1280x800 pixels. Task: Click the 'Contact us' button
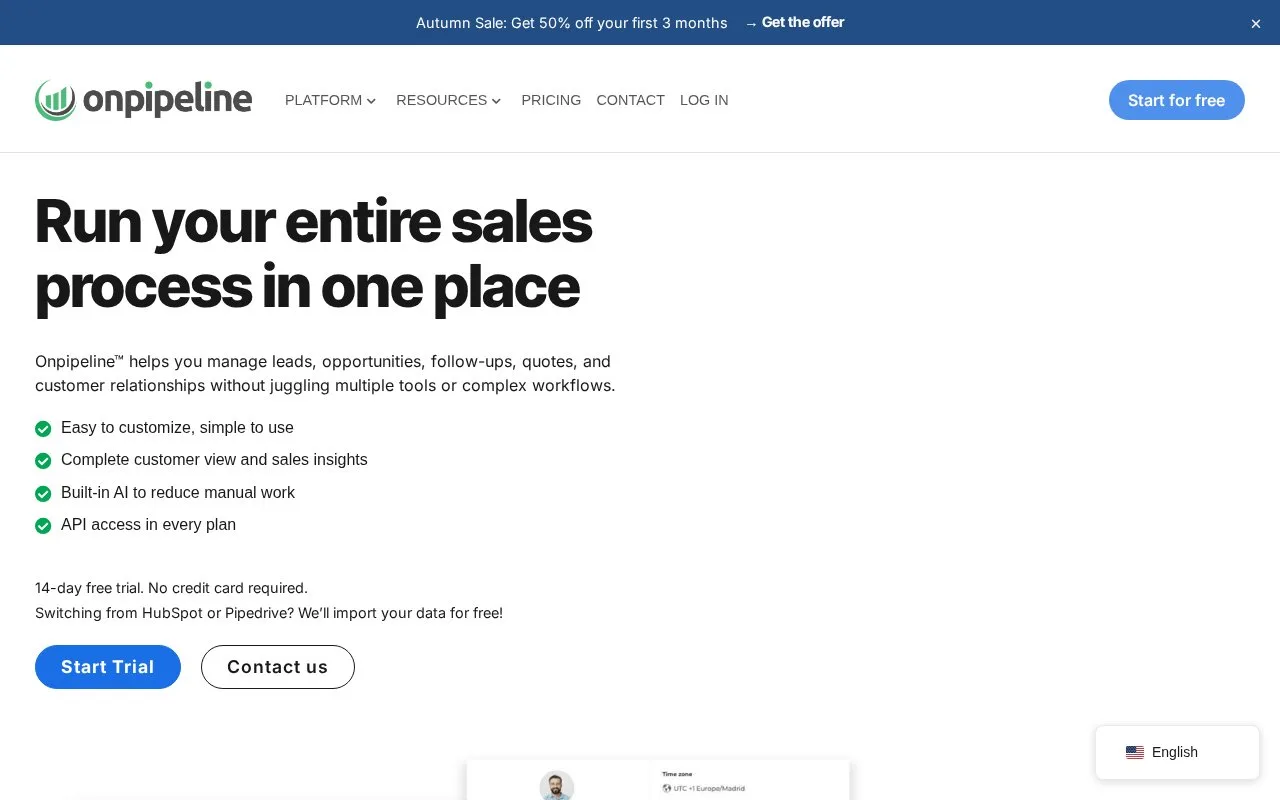pyautogui.click(x=278, y=667)
